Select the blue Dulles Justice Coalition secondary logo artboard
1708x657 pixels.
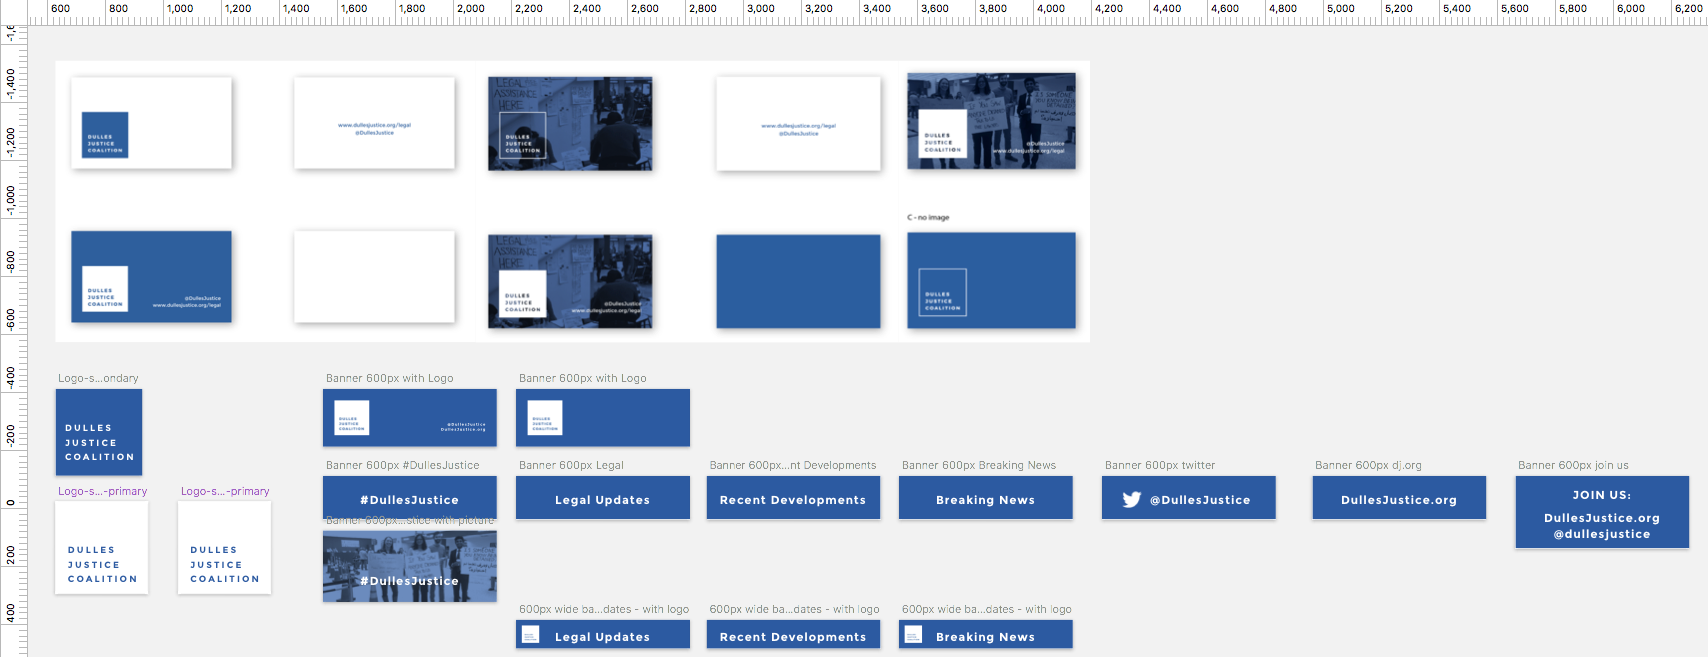[x=99, y=432]
